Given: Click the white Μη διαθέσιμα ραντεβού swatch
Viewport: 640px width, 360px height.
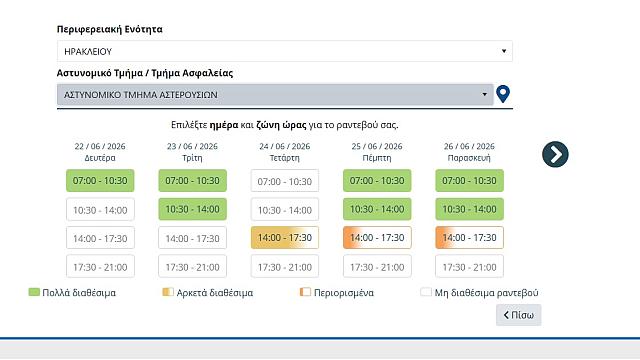Looking at the screenshot, I should coord(426,292).
